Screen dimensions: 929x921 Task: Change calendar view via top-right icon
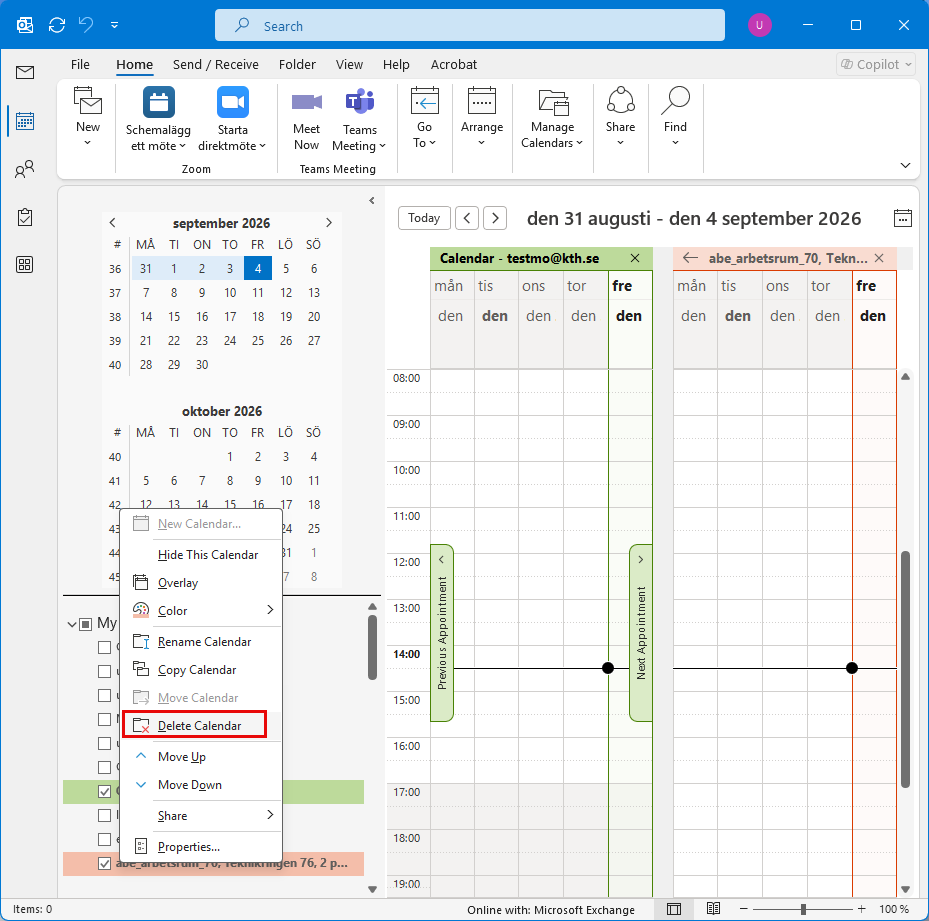(902, 218)
